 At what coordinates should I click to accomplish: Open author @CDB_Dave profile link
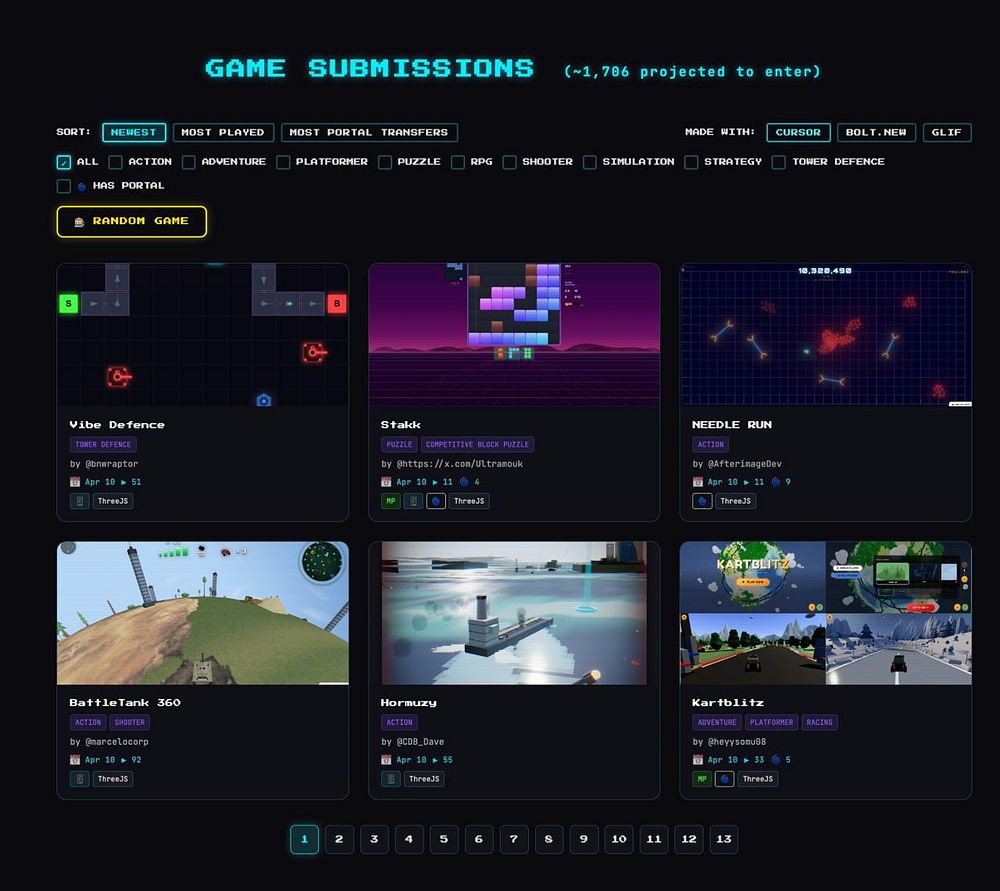tap(420, 742)
